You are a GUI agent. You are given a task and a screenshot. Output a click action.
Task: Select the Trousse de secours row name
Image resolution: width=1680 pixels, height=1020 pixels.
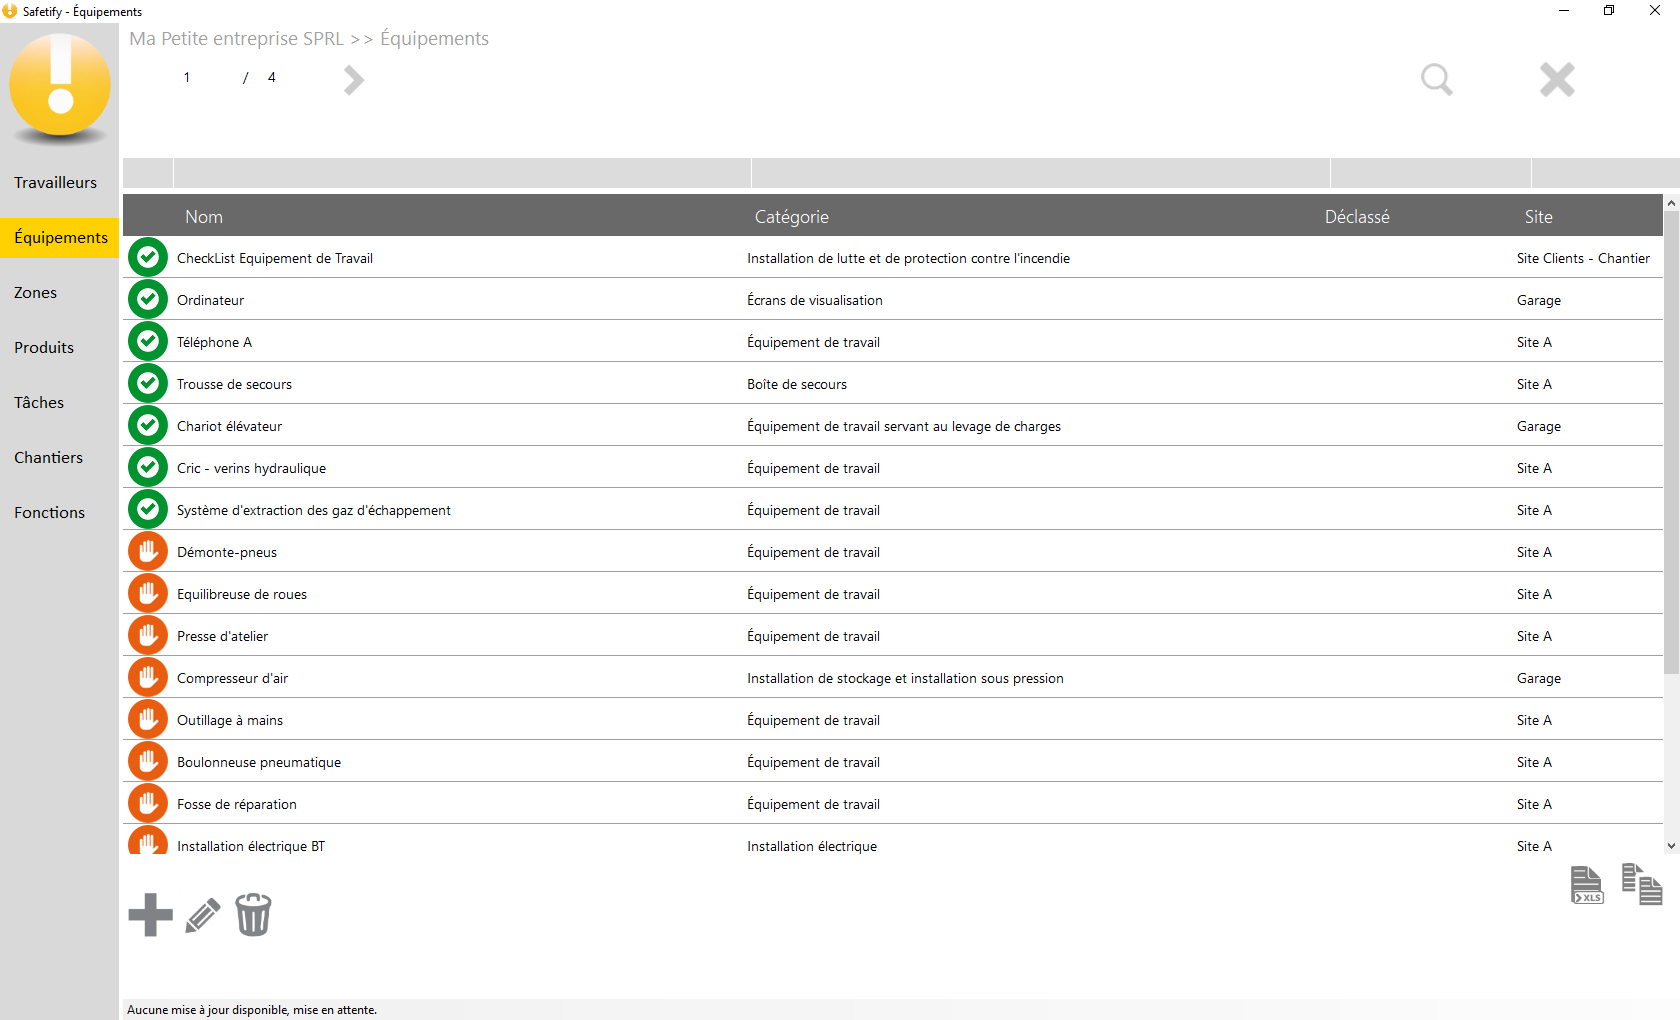click(234, 385)
